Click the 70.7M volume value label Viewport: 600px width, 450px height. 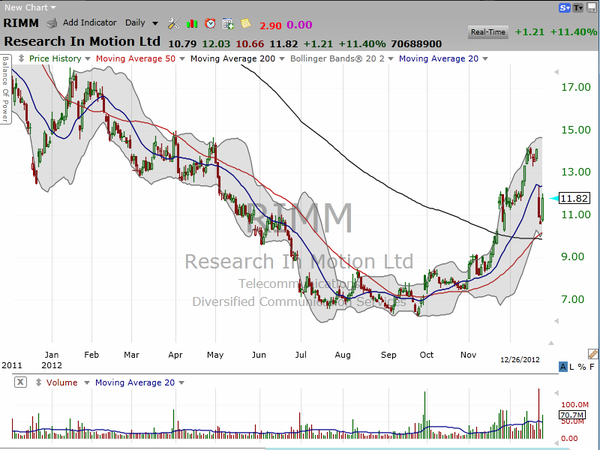tap(572, 415)
